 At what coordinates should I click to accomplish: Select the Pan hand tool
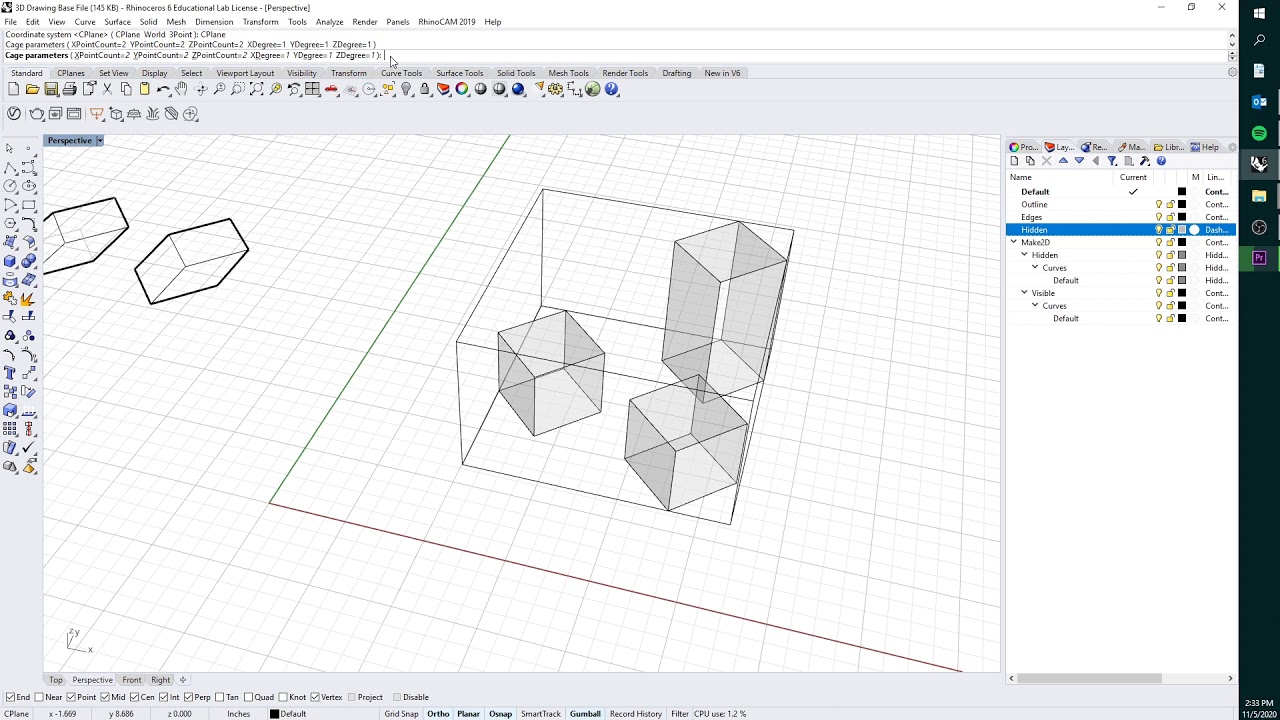pos(182,89)
